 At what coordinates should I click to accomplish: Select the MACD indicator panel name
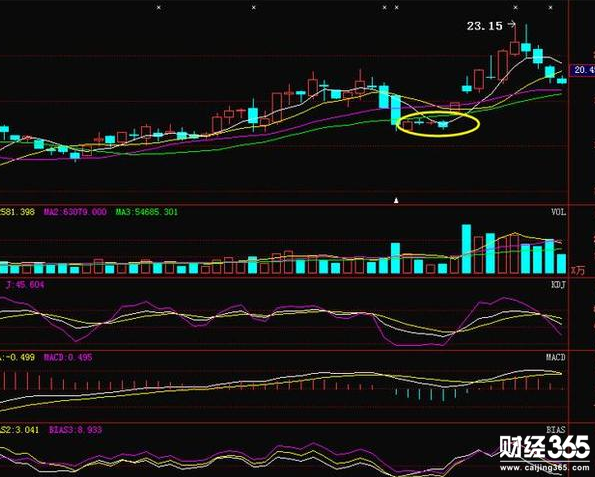tap(556, 357)
